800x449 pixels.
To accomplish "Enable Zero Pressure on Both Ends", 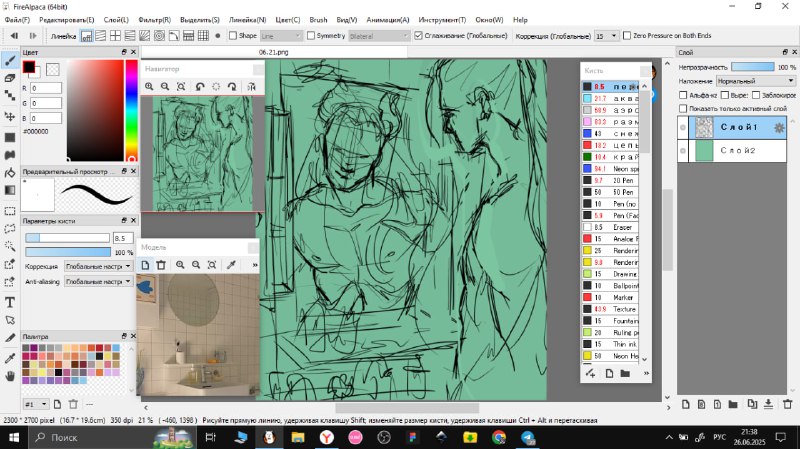I will pos(627,36).
